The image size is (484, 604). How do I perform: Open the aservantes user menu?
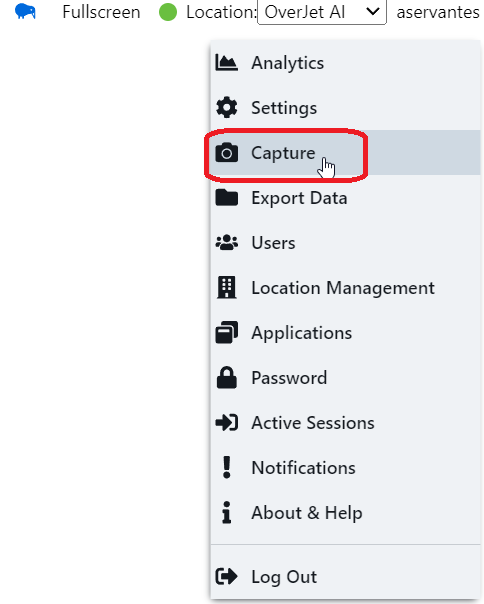[x=438, y=12]
